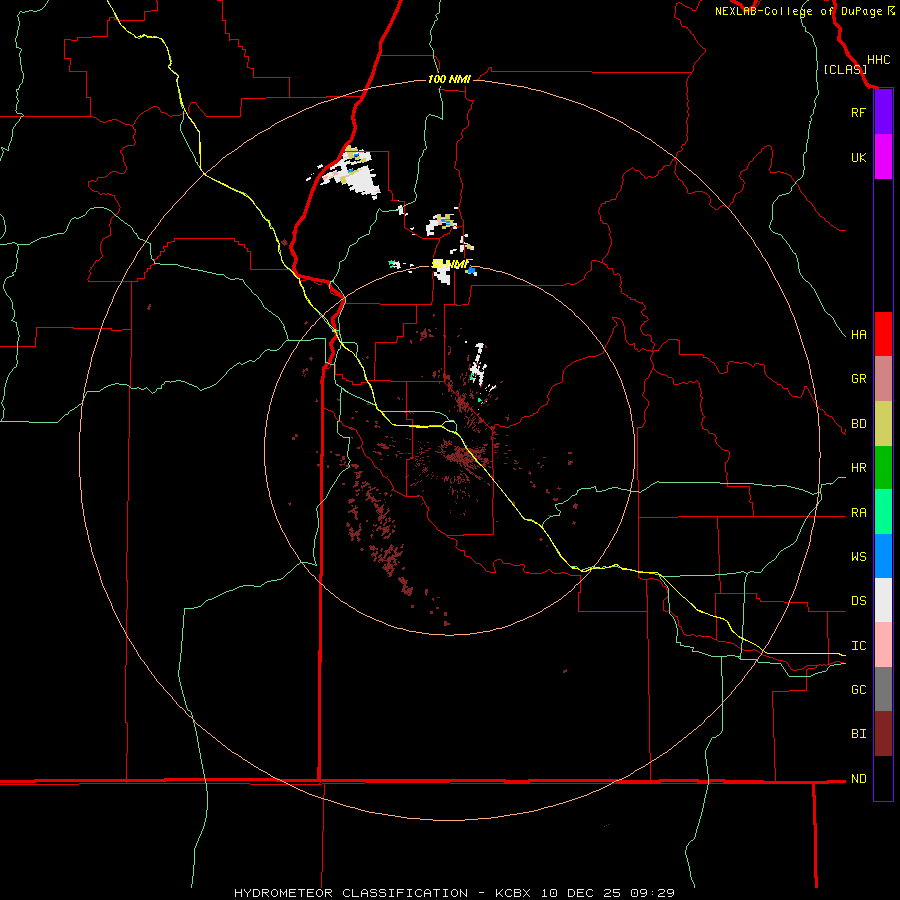This screenshot has height=900, width=900.
Task: Click the UK magenta legend swatch
Action: 883,157
